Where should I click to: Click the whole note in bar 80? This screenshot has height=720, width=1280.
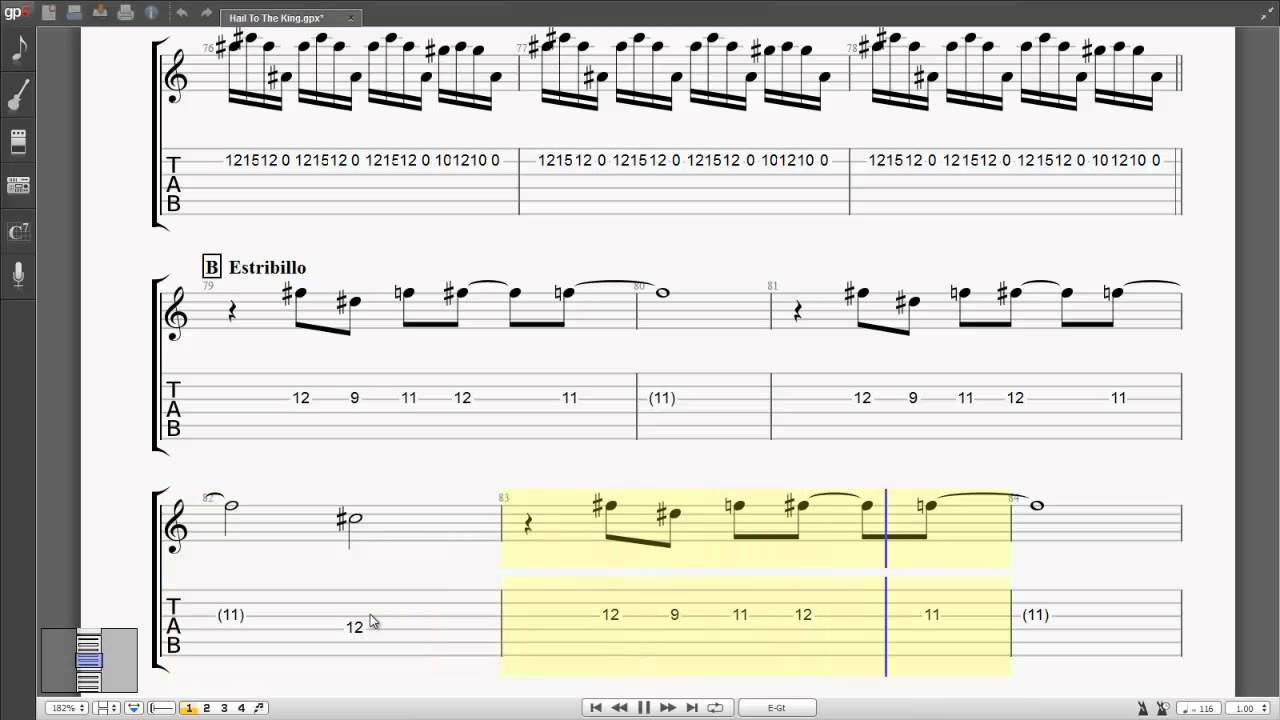pyautogui.click(x=662, y=293)
